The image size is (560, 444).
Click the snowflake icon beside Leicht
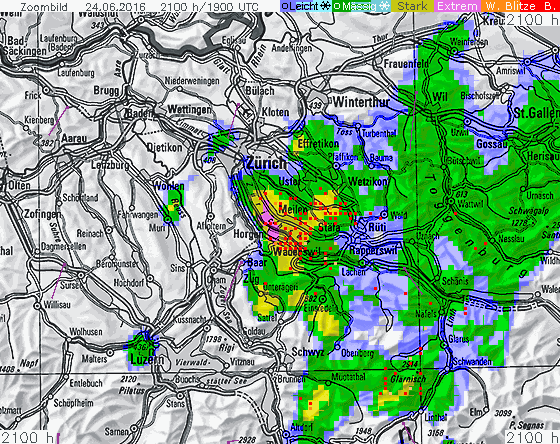[x=325, y=6]
